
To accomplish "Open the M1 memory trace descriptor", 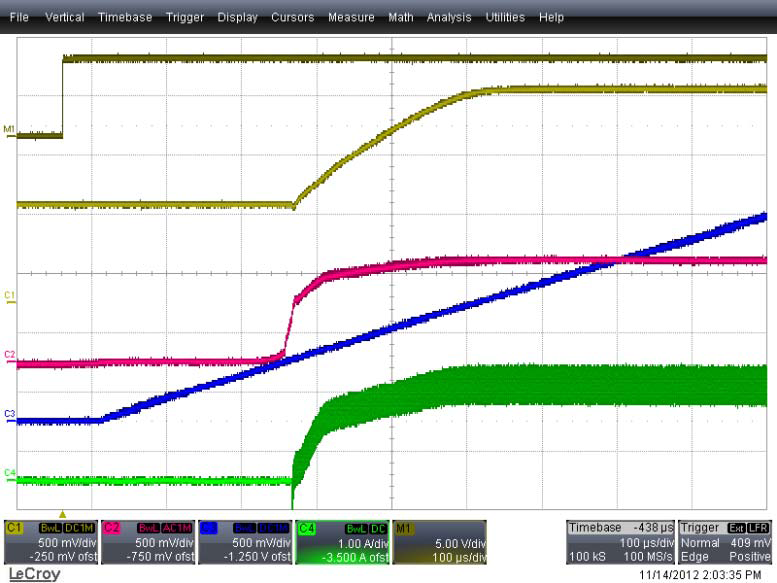I will (x=438, y=542).
